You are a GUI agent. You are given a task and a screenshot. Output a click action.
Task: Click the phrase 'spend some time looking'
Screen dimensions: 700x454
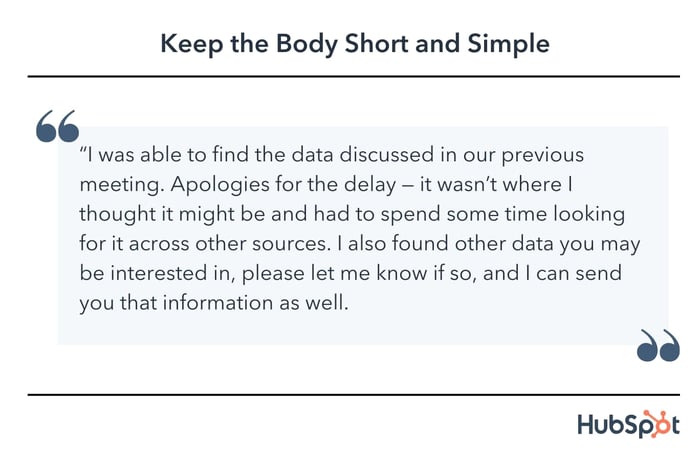click(x=503, y=214)
